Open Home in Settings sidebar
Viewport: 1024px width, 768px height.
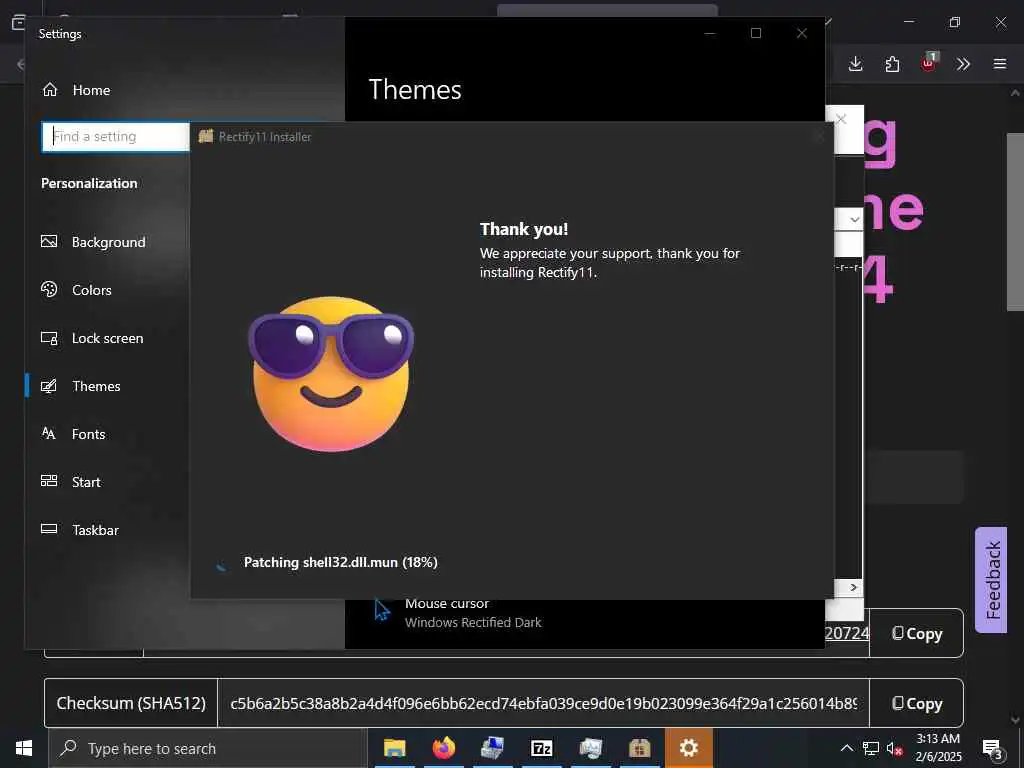(76, 90)
